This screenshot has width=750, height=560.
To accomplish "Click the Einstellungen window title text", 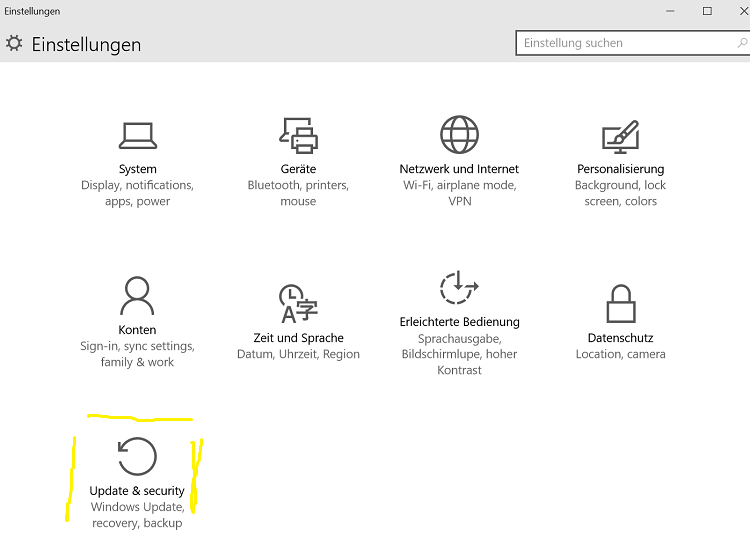I will click(32, 11).
